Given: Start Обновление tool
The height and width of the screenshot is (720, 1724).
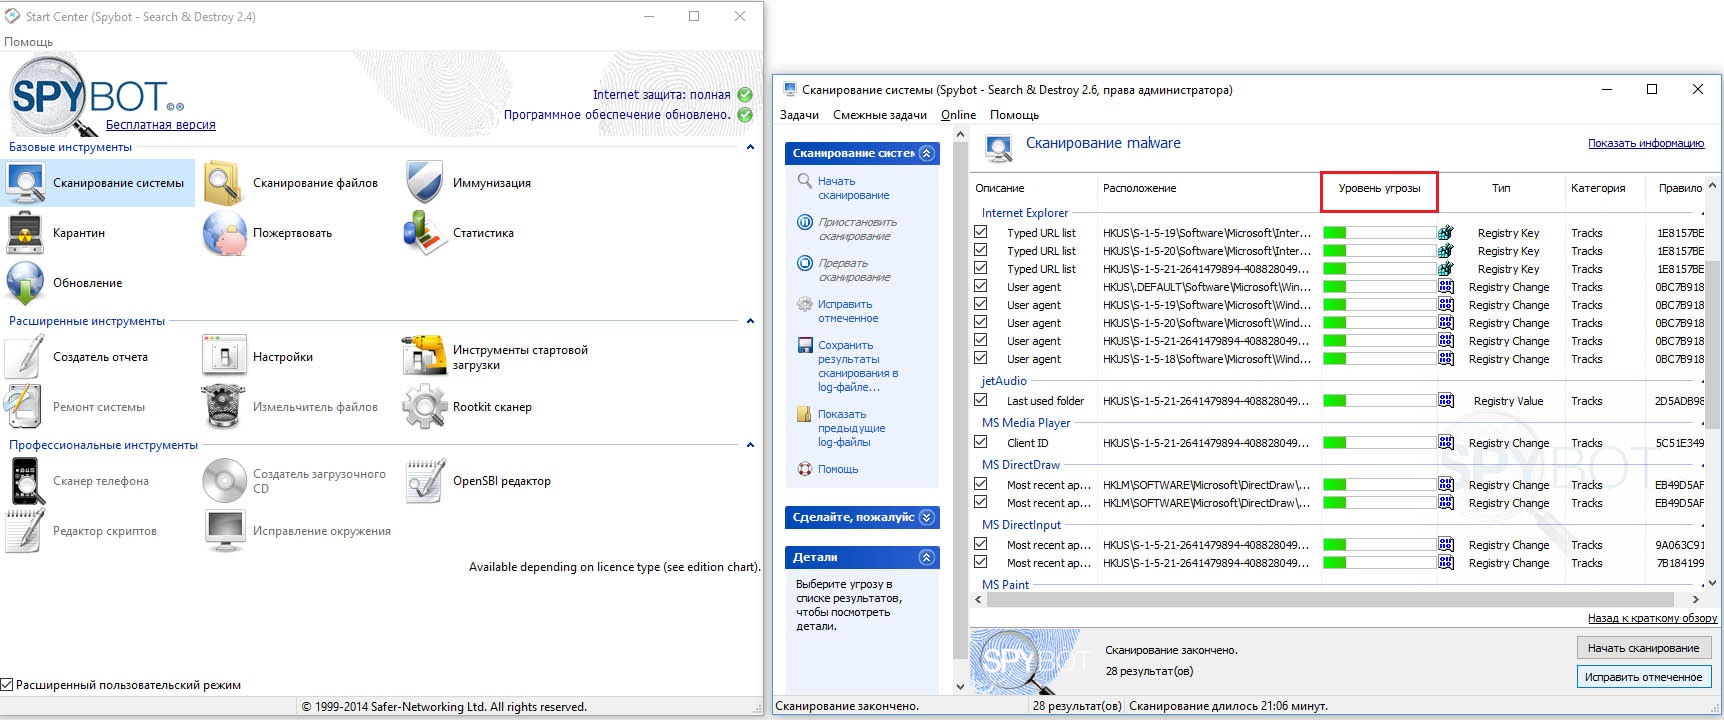Looking at the screenshot, I should click(64, 283).
